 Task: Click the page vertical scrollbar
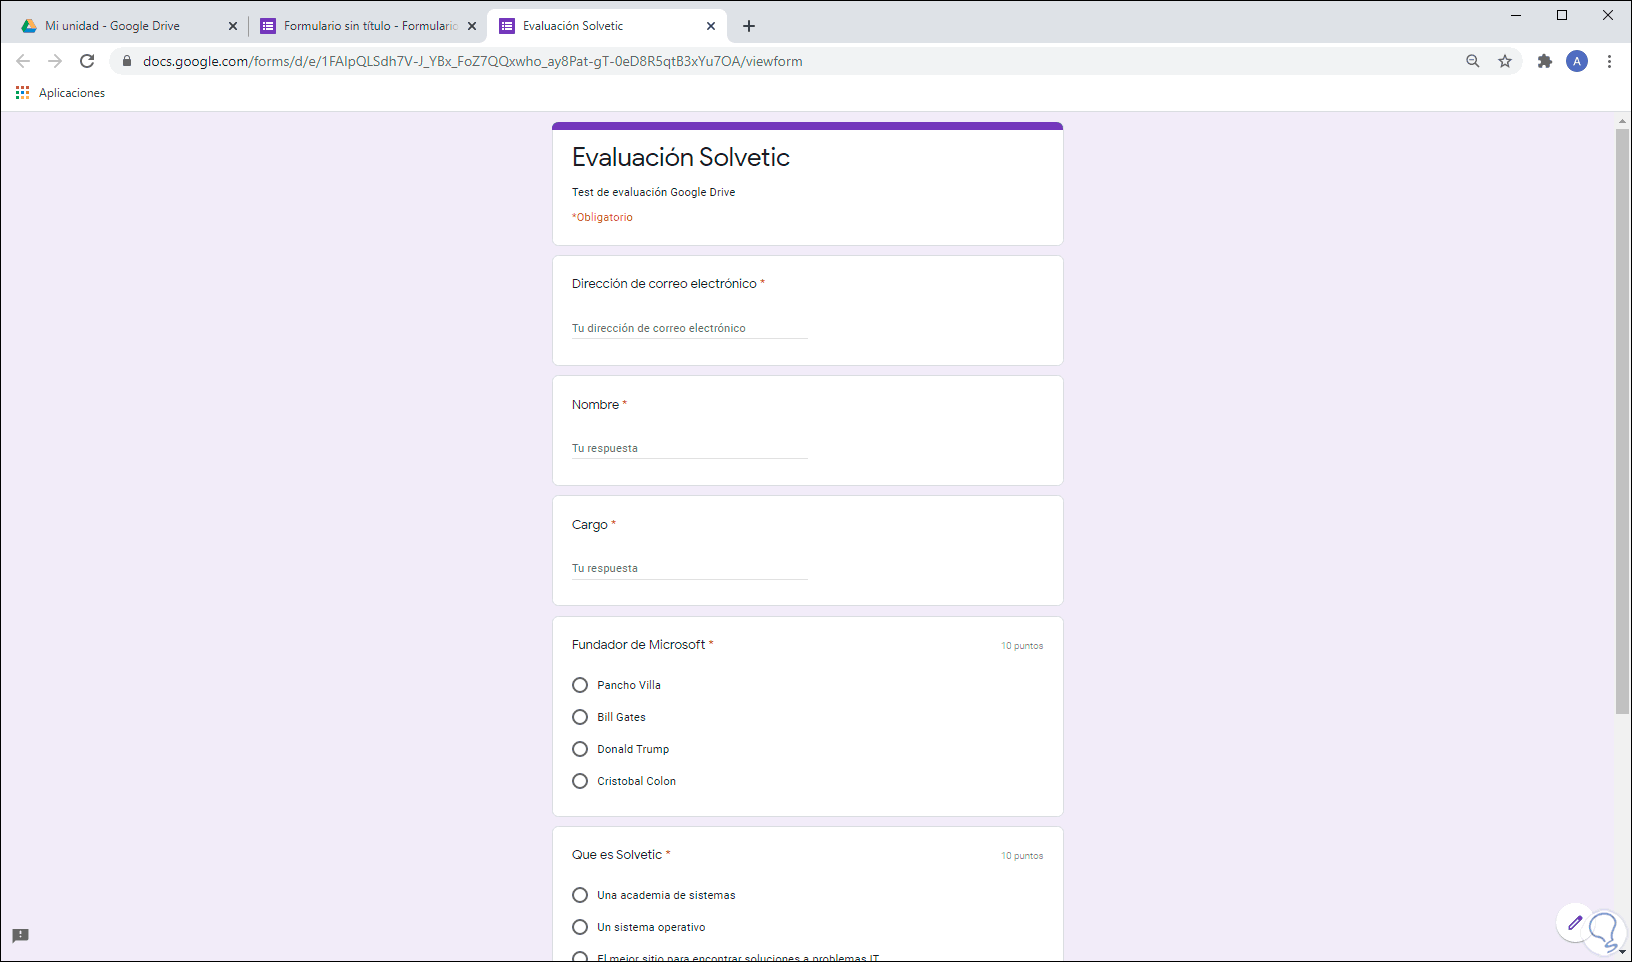1622,420
